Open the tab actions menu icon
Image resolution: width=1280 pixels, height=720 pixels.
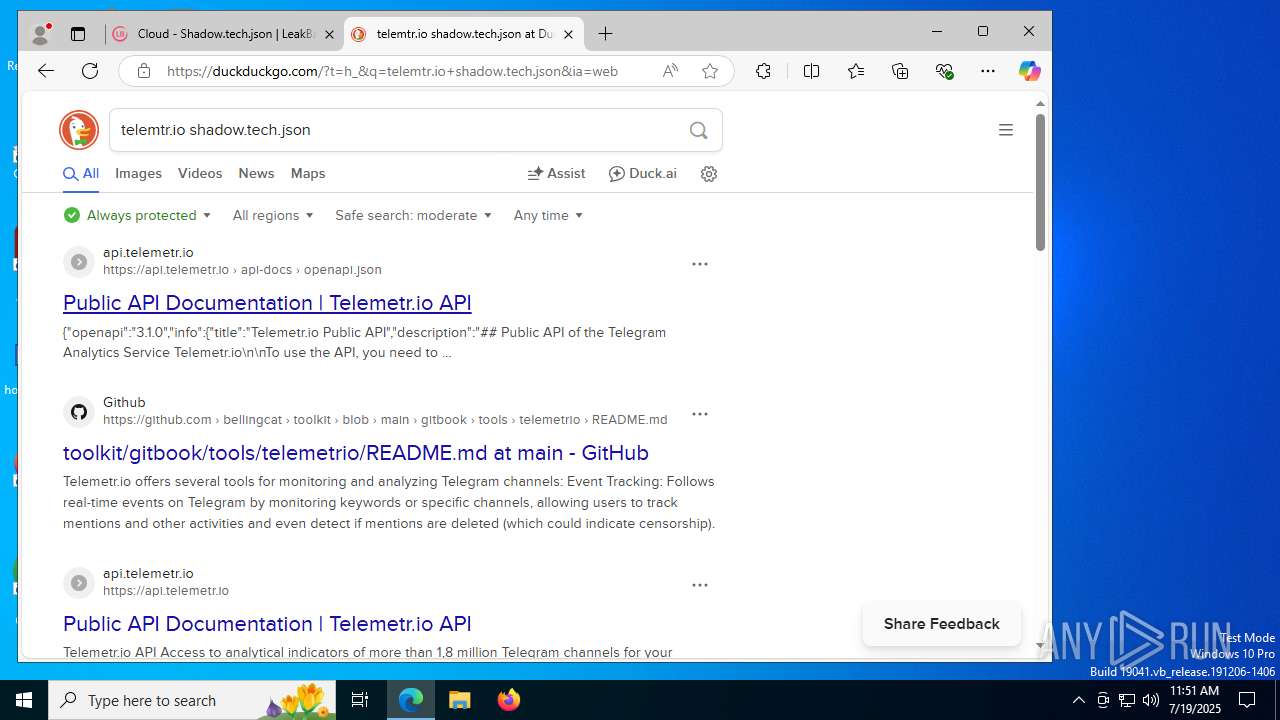tap(78, 34)
